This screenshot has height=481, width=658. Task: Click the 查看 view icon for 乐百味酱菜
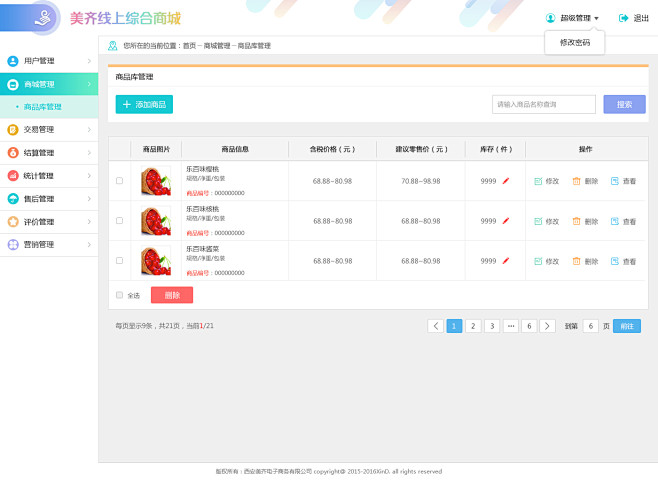point(615,261)
